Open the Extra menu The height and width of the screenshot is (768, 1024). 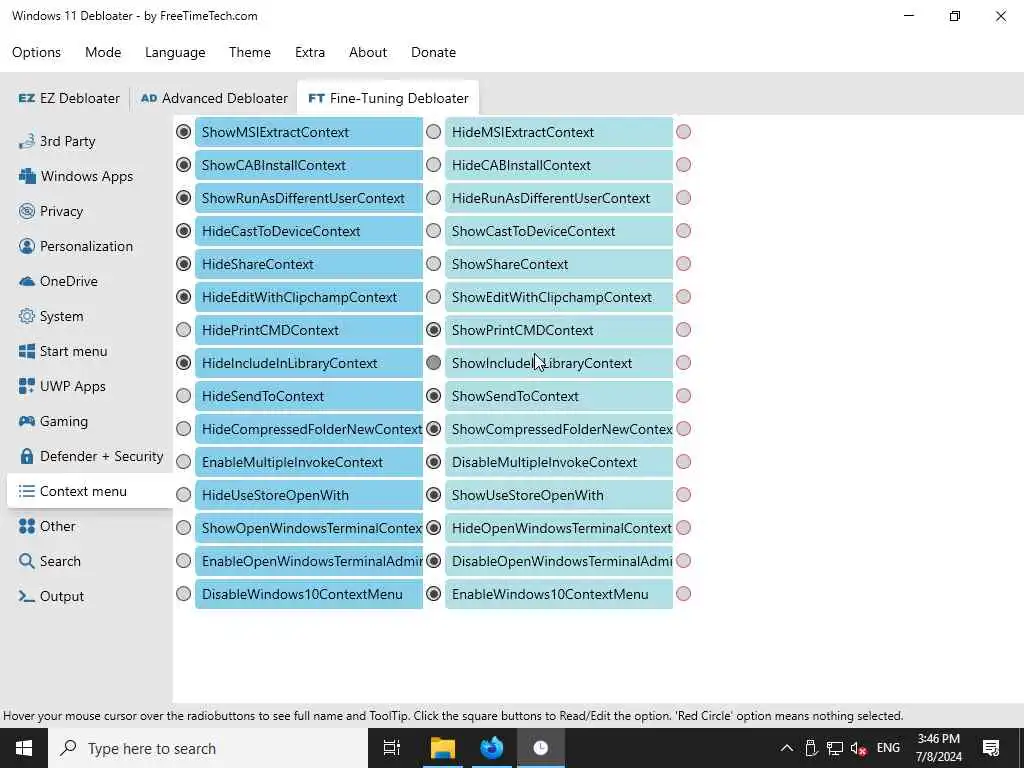click(x=310, y=52)
